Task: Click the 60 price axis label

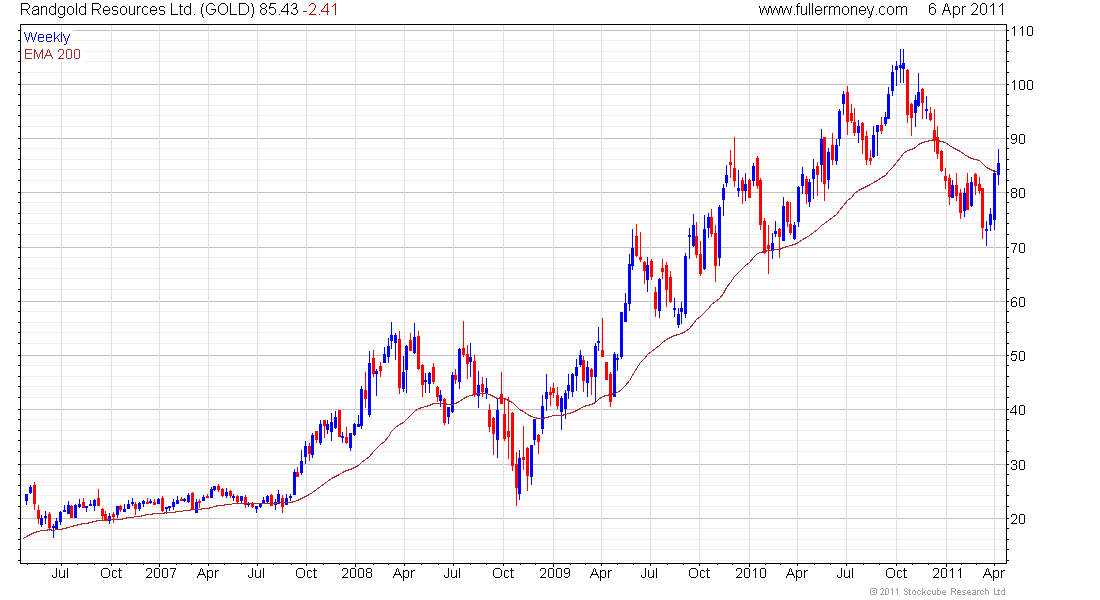Action: pos(1017,302)
